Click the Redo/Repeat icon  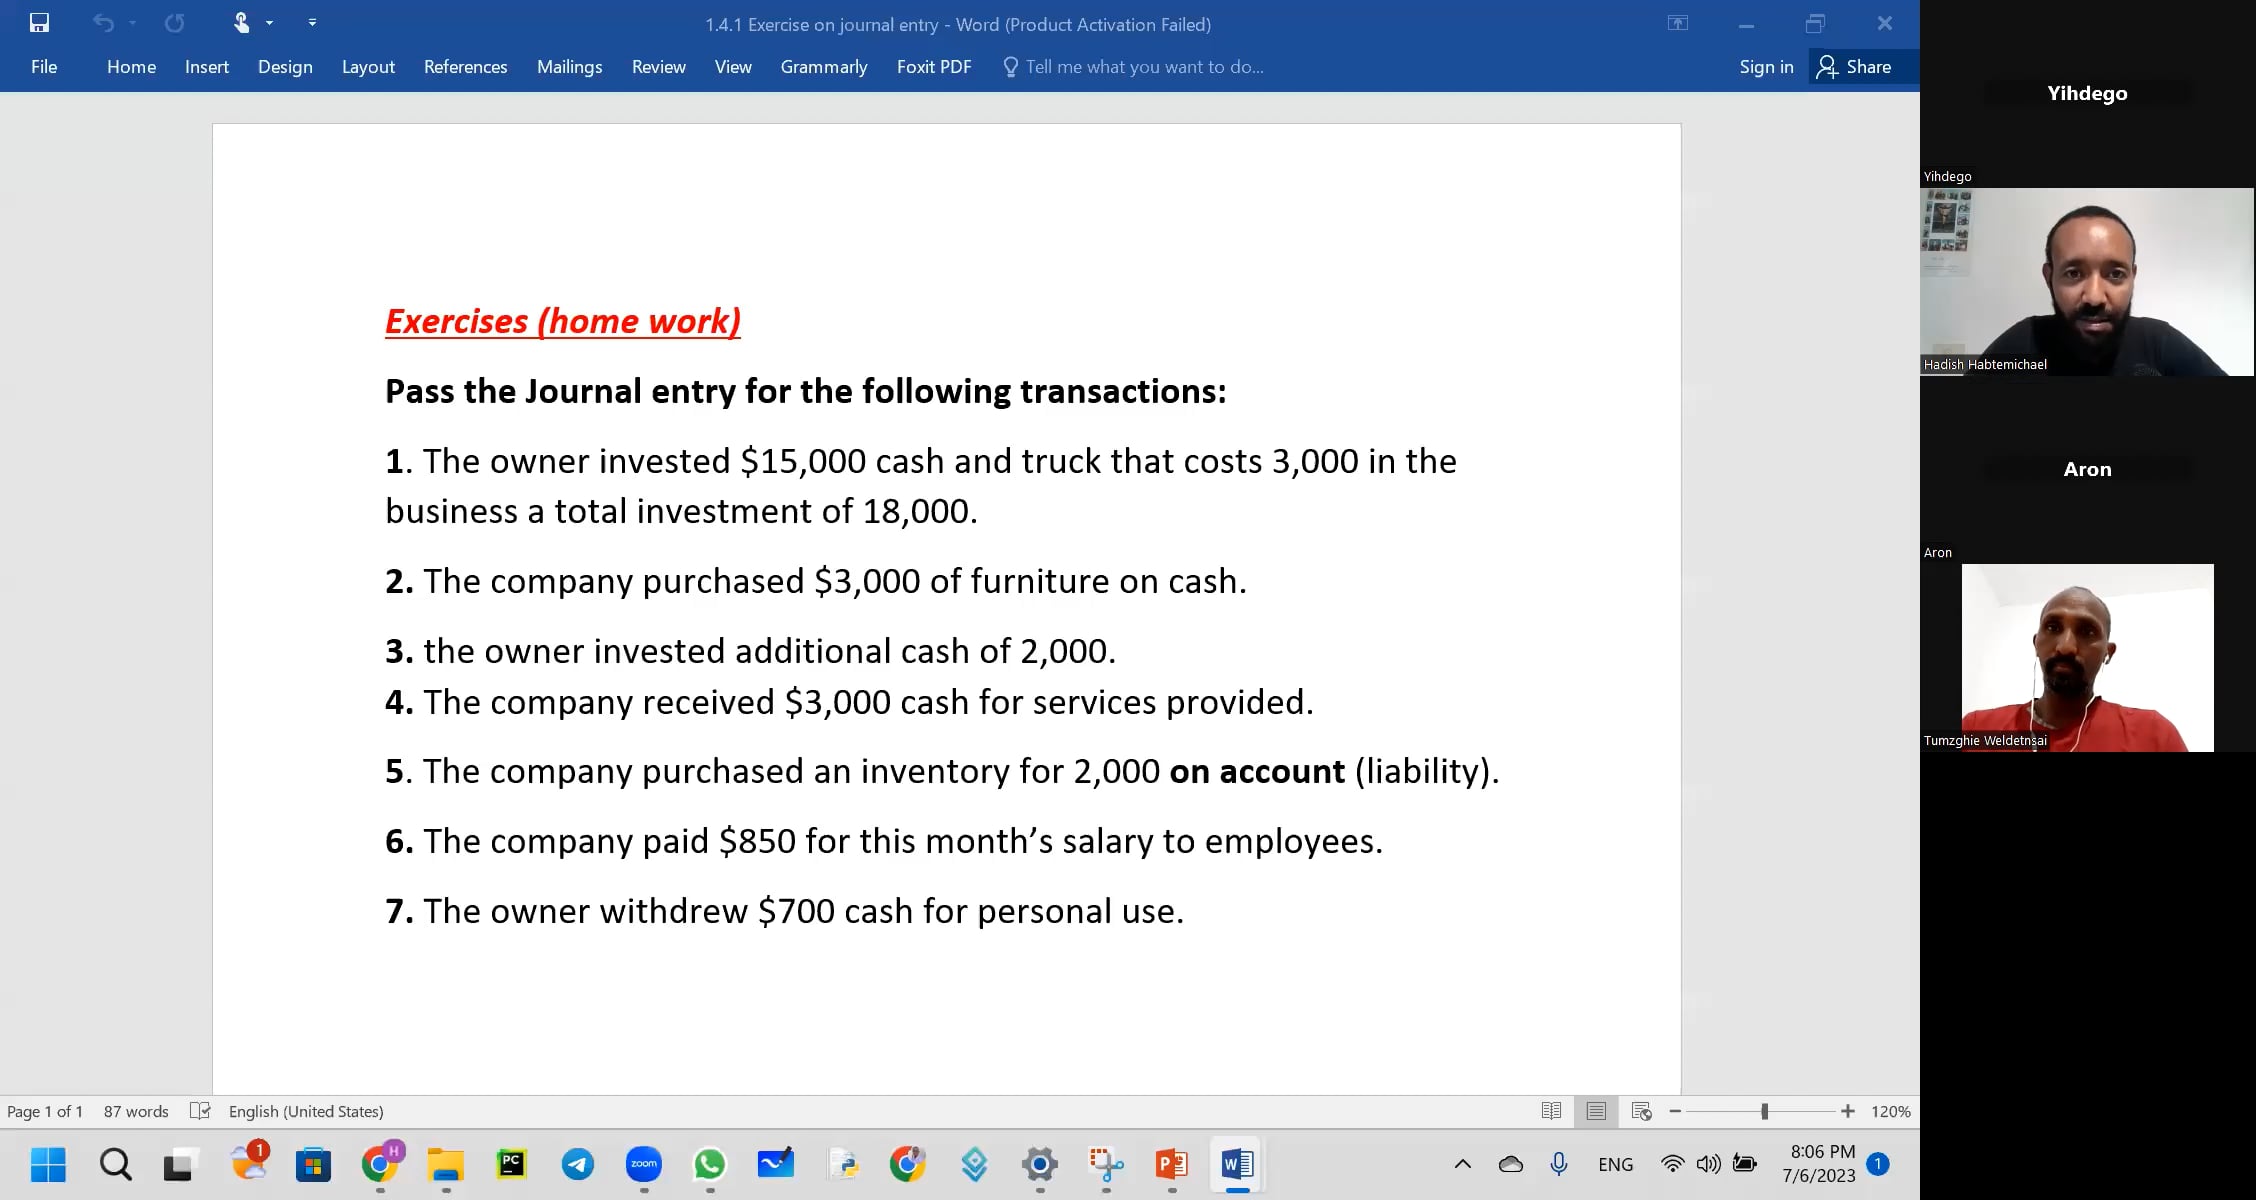coord(174,22)
